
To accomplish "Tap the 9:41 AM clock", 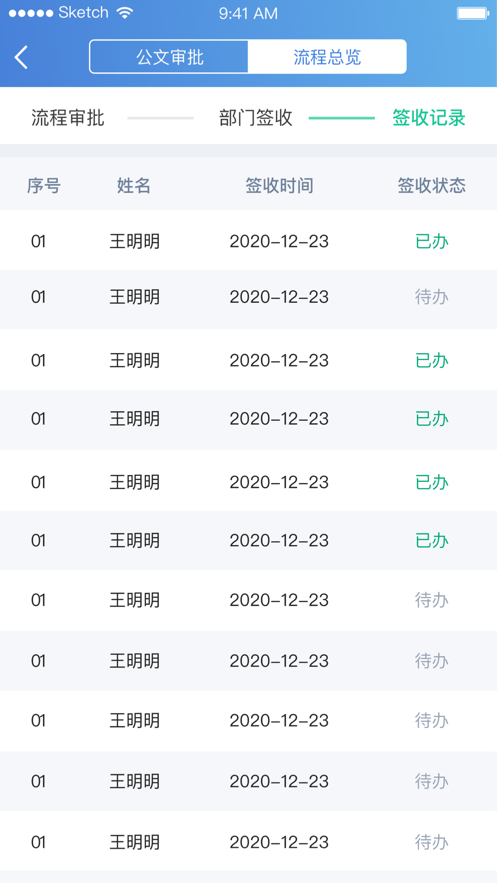I will coord(248,14).
